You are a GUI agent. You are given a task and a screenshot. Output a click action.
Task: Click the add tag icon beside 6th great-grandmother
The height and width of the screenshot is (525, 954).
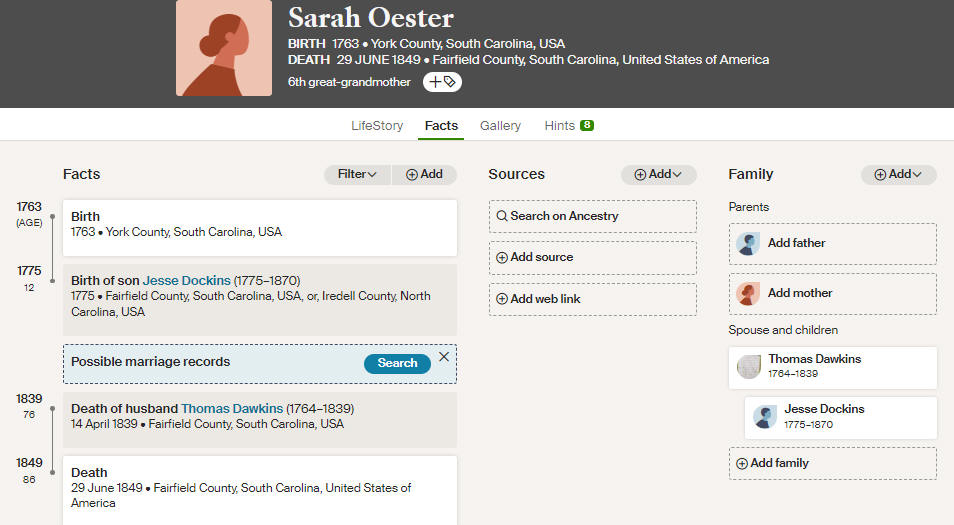442,82
